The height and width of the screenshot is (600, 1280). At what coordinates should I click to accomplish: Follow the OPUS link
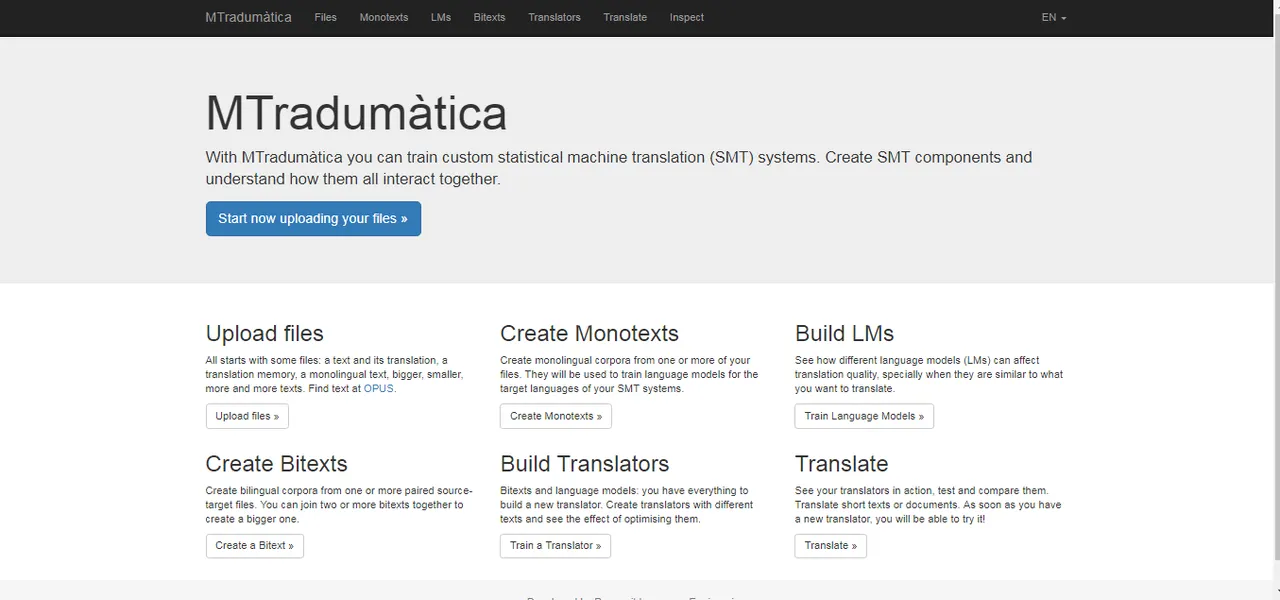pos(379,388)
